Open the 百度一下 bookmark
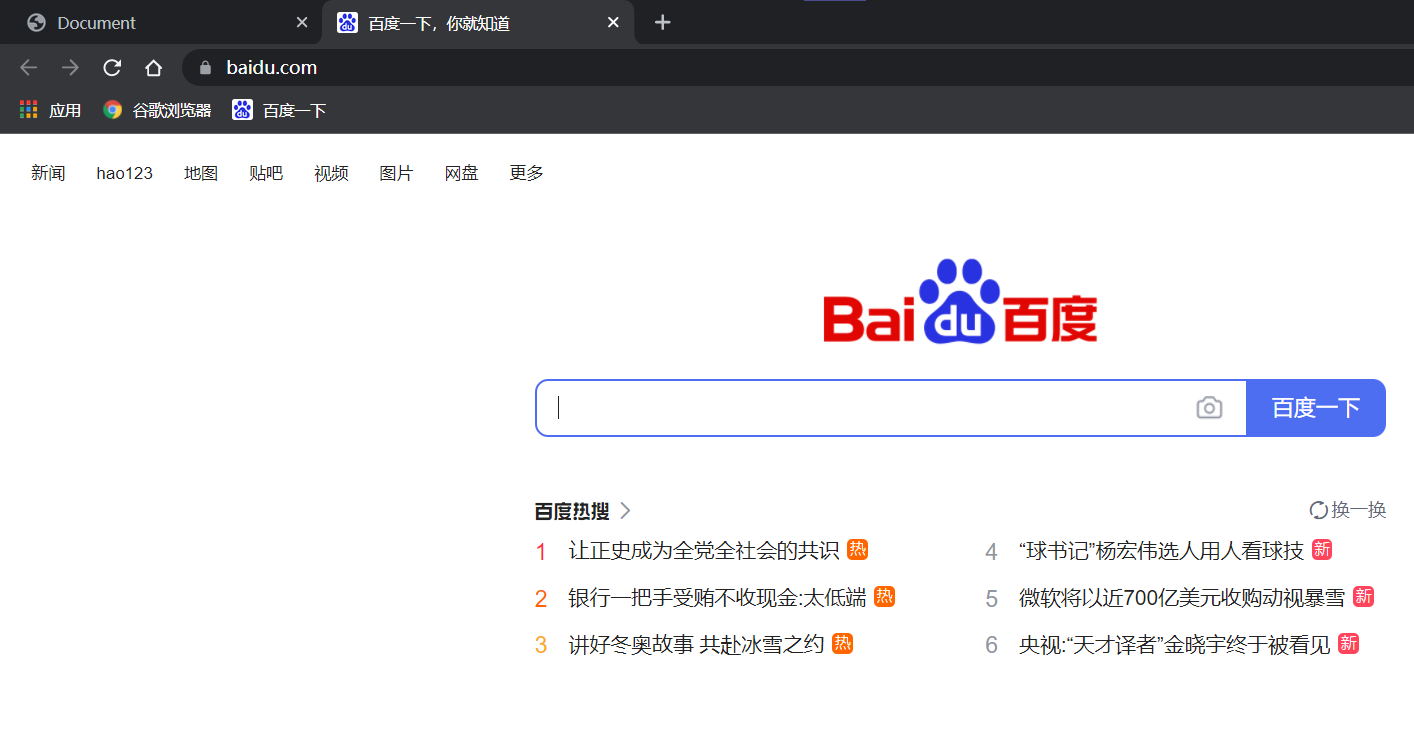 (278, 109)
